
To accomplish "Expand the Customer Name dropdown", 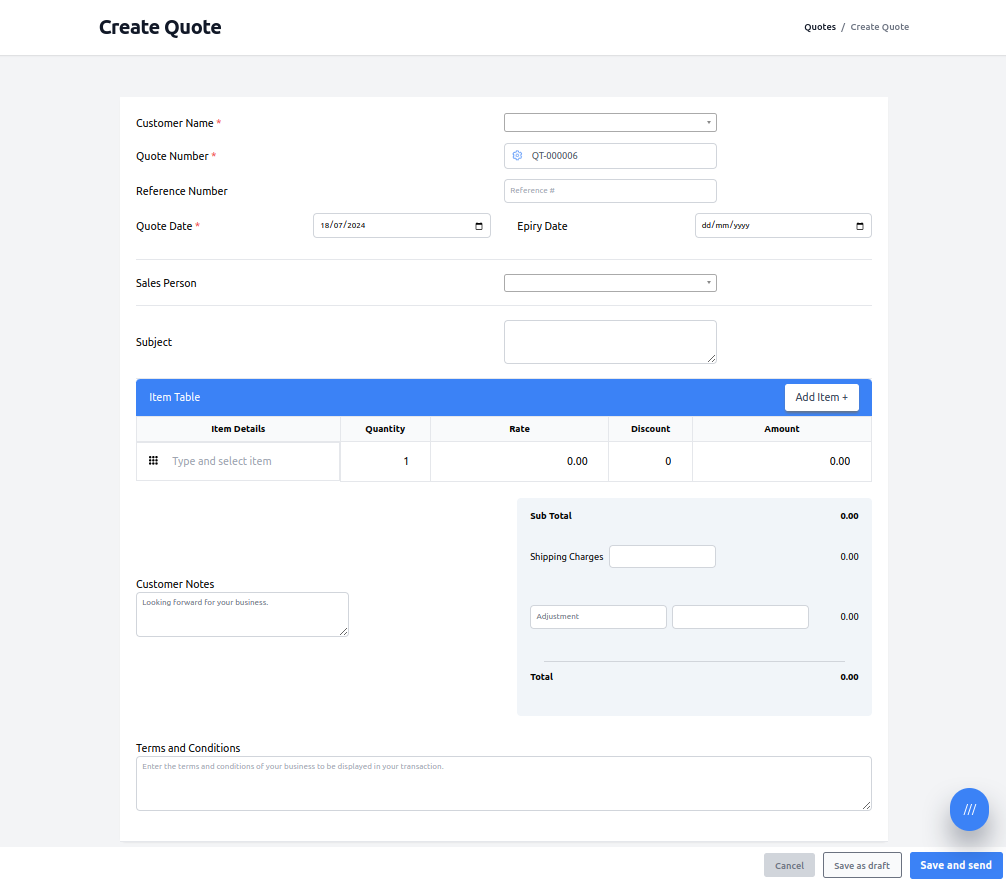I will pos(610,123).
